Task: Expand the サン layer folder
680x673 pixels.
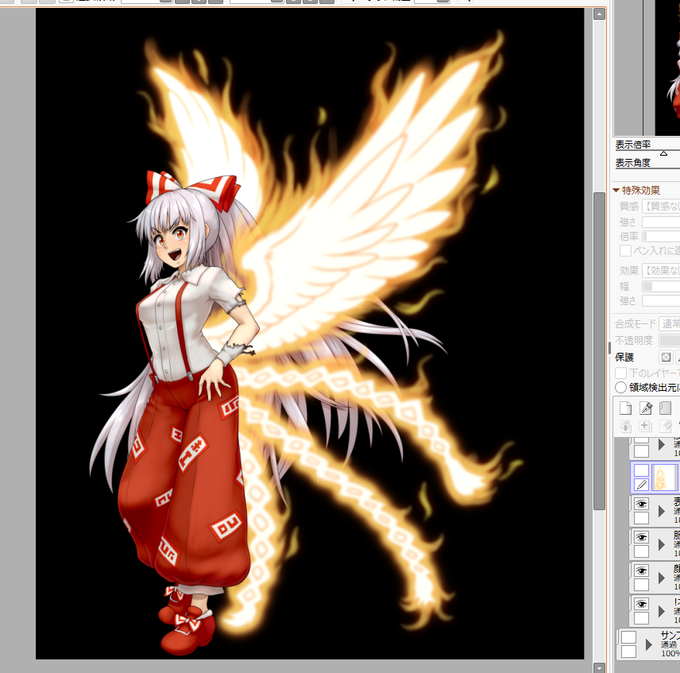Action: tap(649, 644)
